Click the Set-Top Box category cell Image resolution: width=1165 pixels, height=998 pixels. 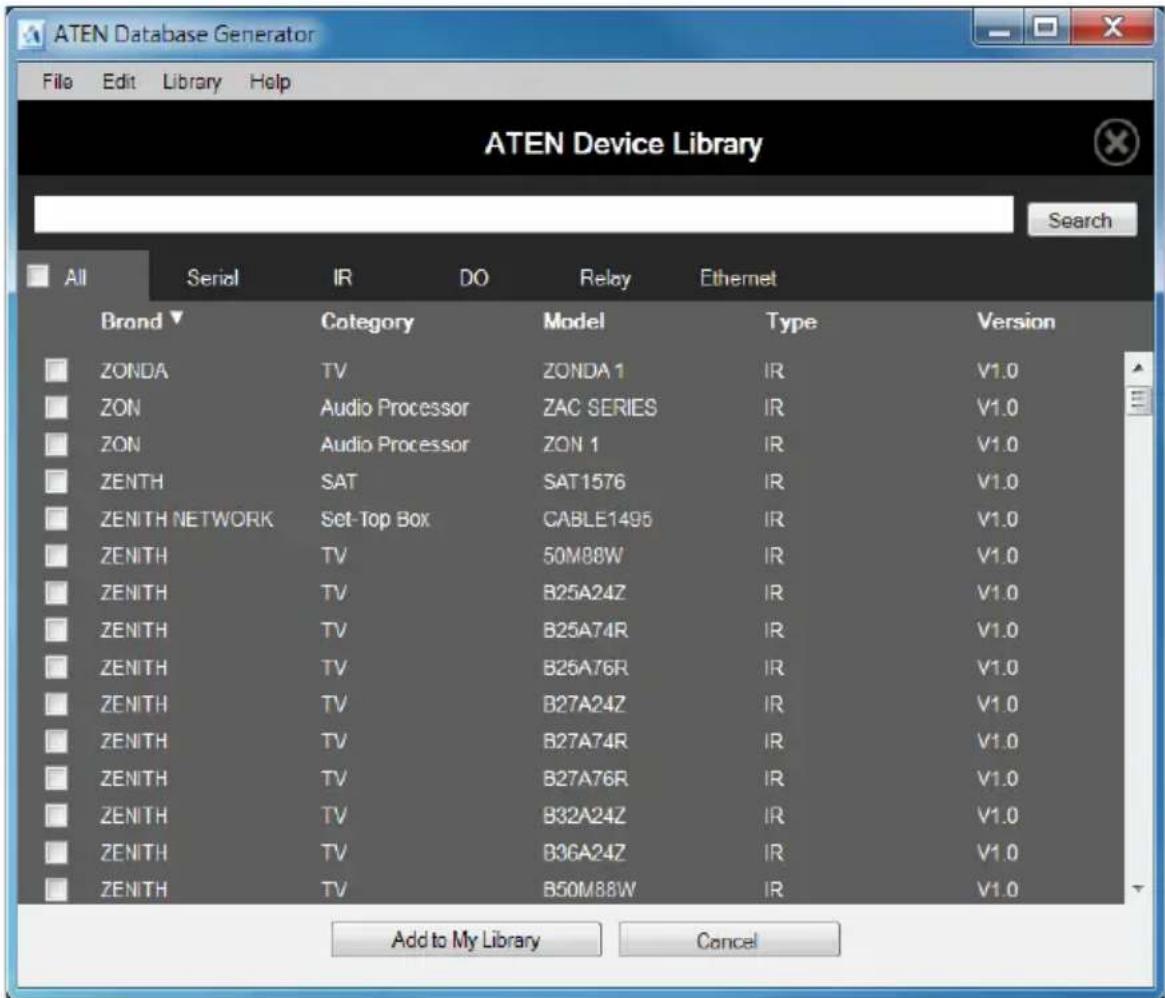(375, 519)
